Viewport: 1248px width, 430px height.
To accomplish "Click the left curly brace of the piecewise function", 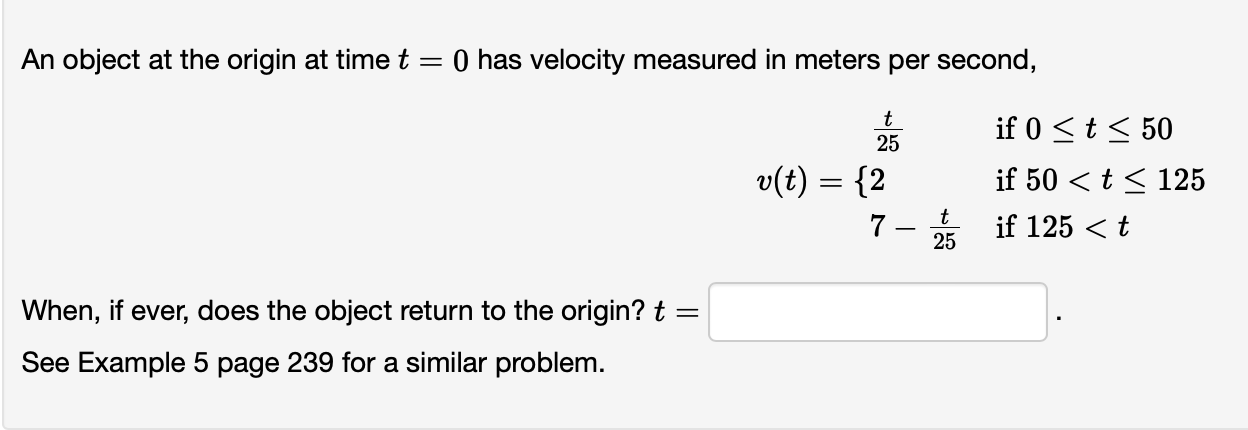I will (858, 181).
